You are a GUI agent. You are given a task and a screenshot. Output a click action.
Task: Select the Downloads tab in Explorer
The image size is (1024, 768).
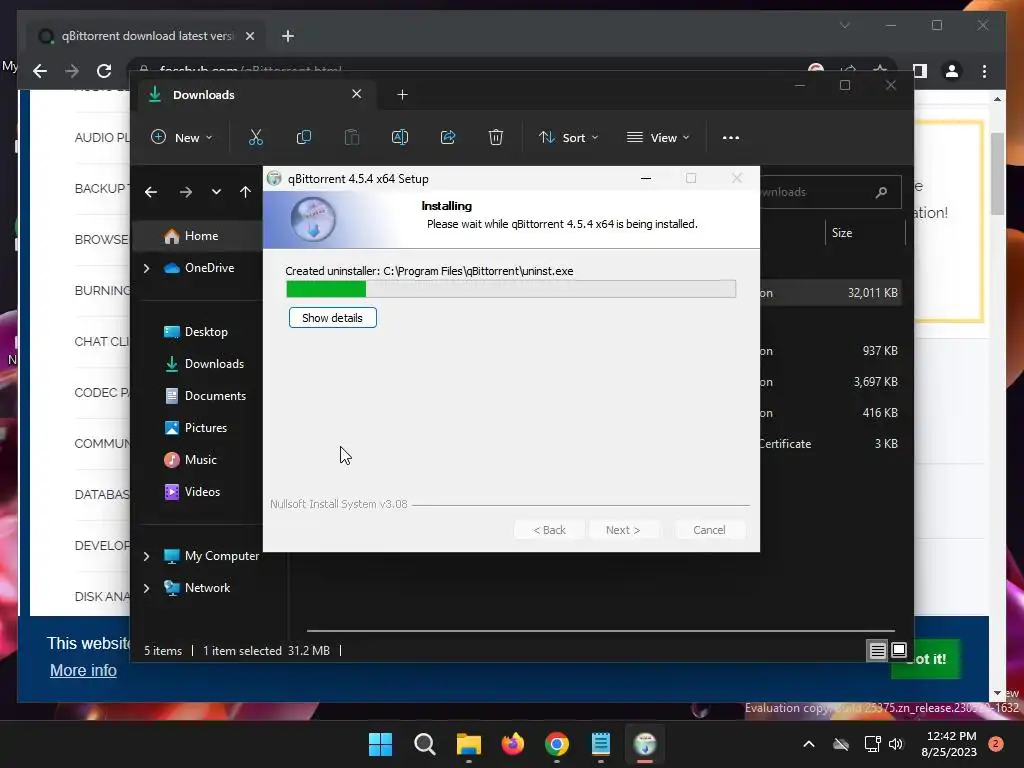tap(255, 95)
